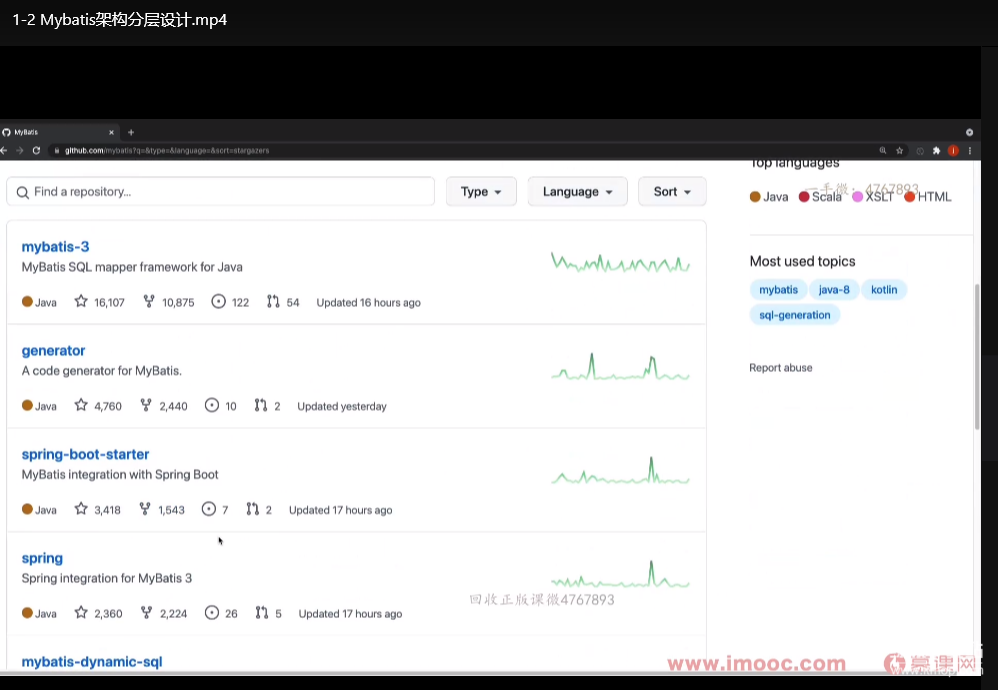Select the mybatis topic tag
This screenshot has width=998, height=690.
[778, 290]
